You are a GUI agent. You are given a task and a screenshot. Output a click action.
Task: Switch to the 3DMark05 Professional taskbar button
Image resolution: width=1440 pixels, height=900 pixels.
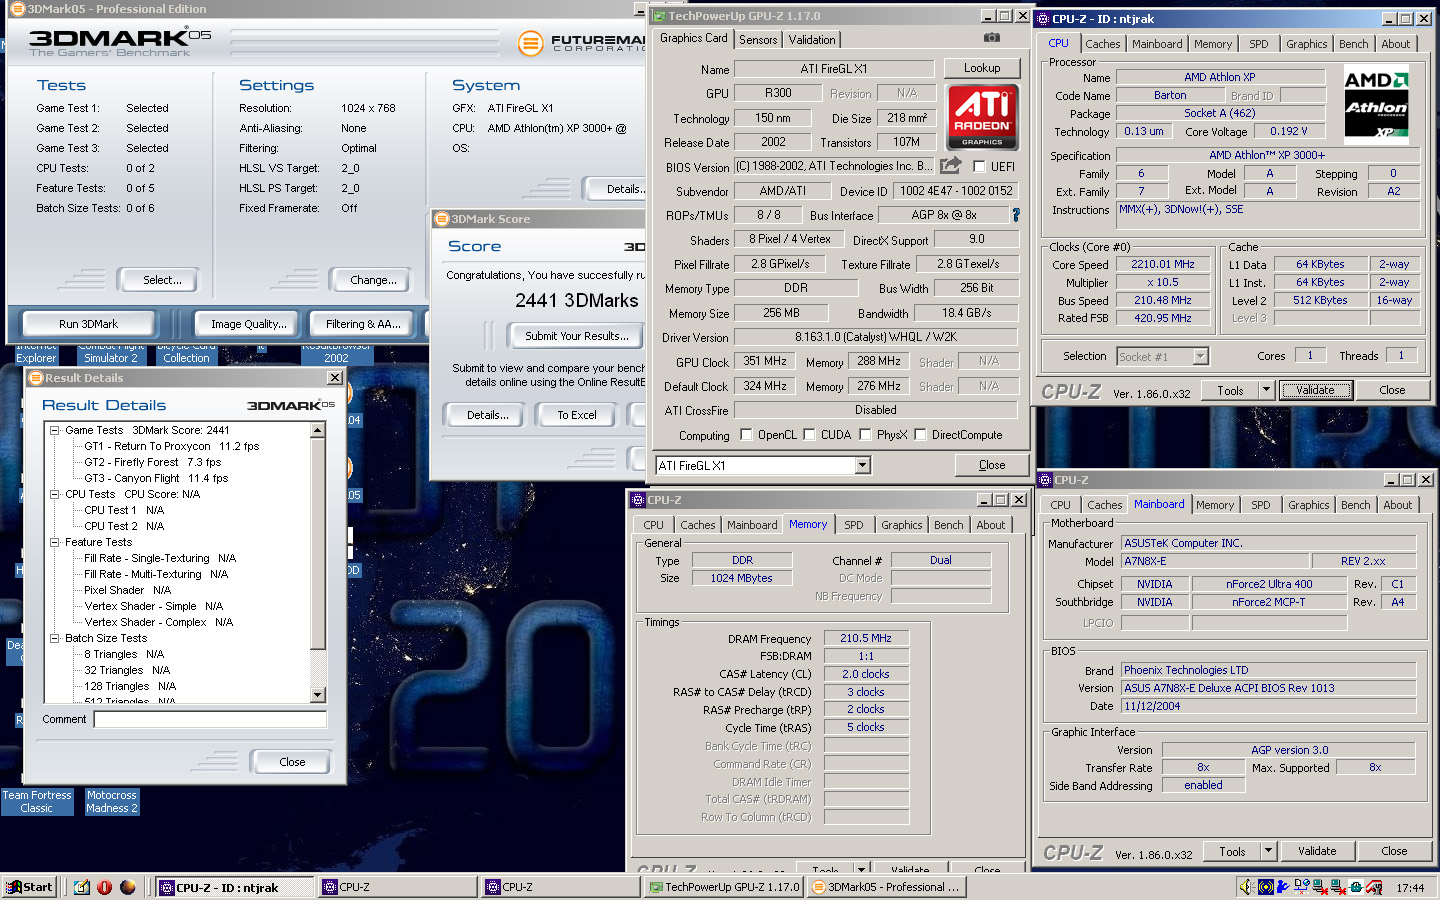[886, 887]
